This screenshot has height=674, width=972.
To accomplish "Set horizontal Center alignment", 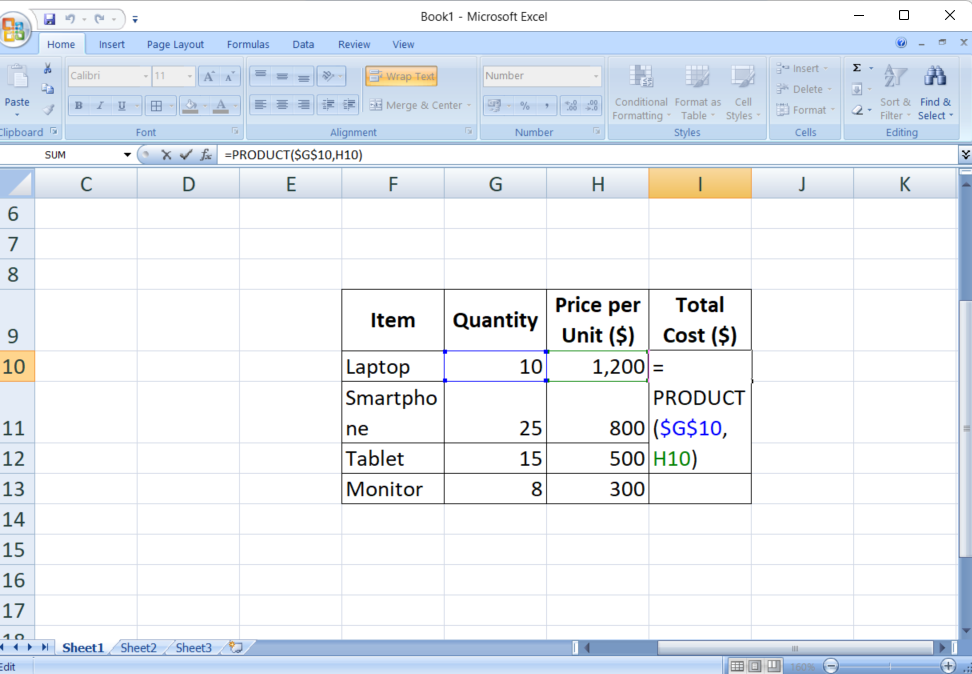I will point(282,105).
